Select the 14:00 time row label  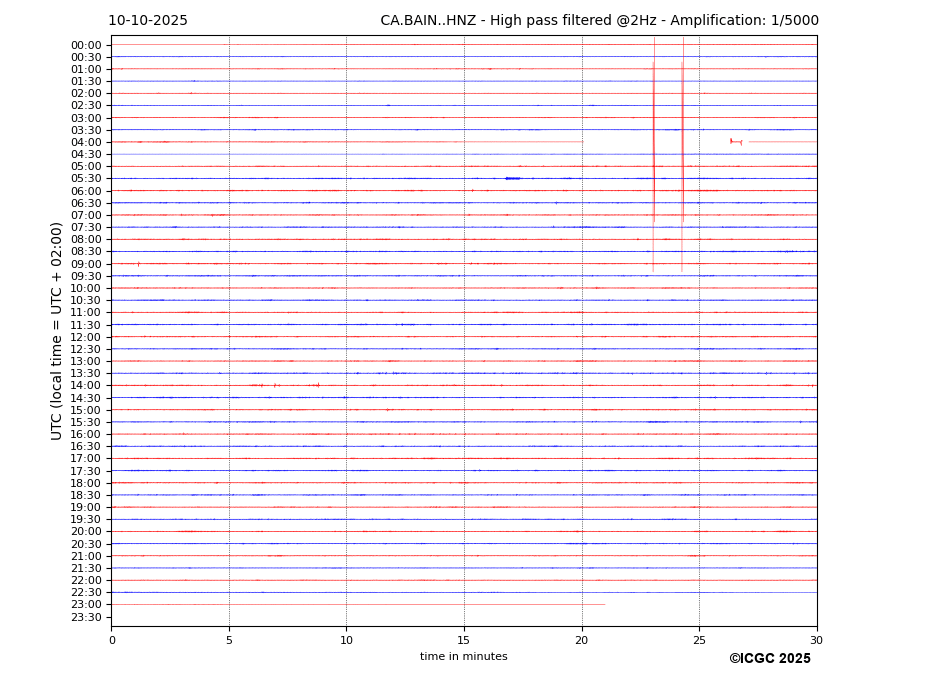tap(86, 386)
